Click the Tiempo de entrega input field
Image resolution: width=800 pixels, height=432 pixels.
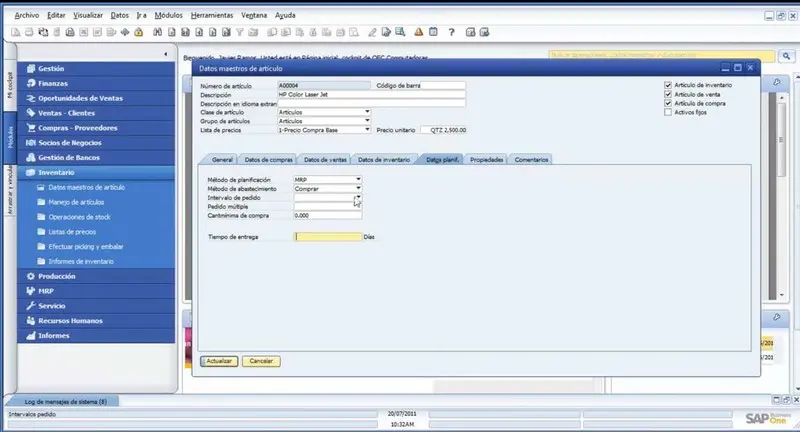327,237
